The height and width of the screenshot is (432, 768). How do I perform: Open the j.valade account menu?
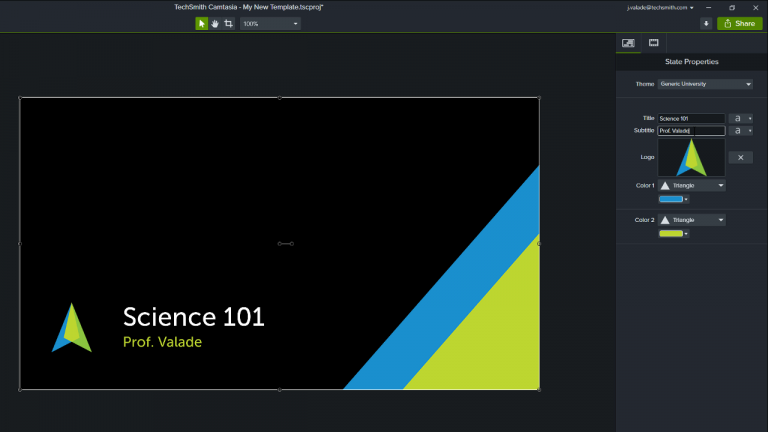point(660,8)
